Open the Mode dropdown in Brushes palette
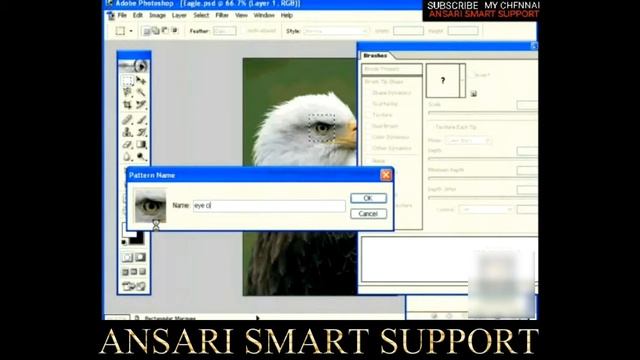The width and height of the screenshot is (640, 360). [x=468, y=140]
